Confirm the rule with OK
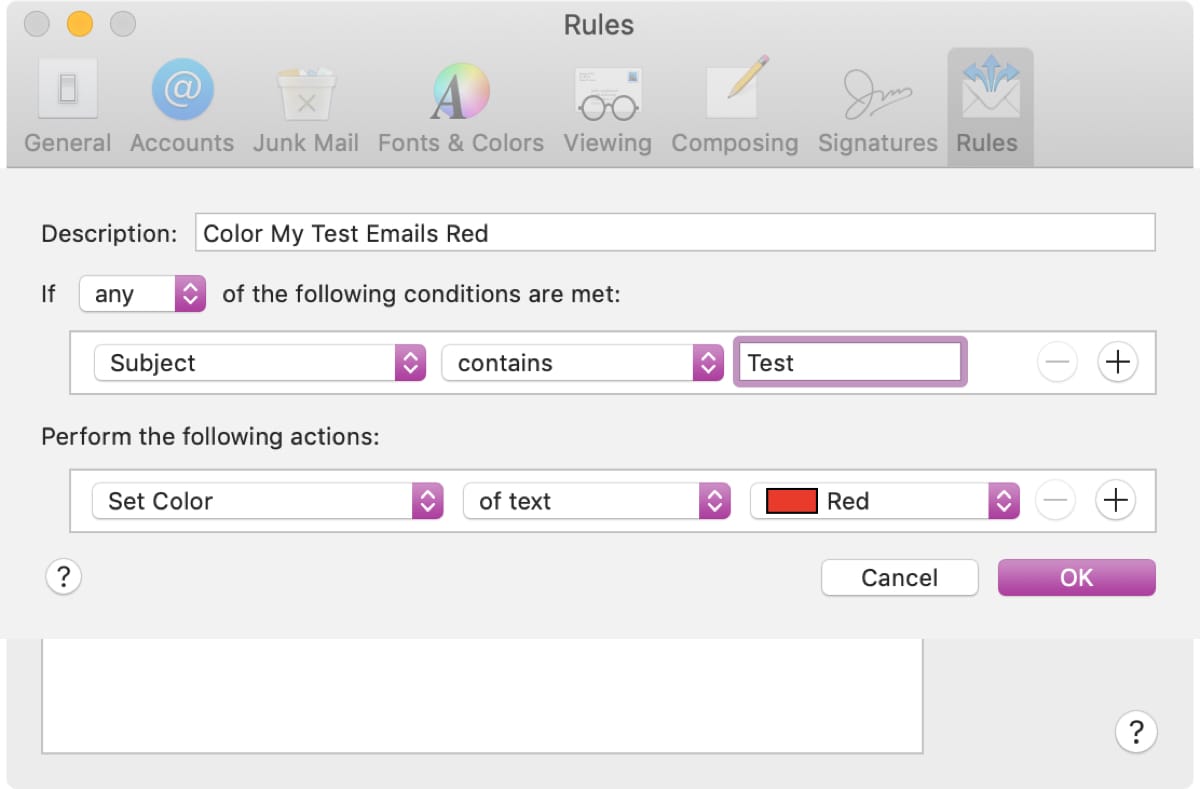 [1077, 577]
